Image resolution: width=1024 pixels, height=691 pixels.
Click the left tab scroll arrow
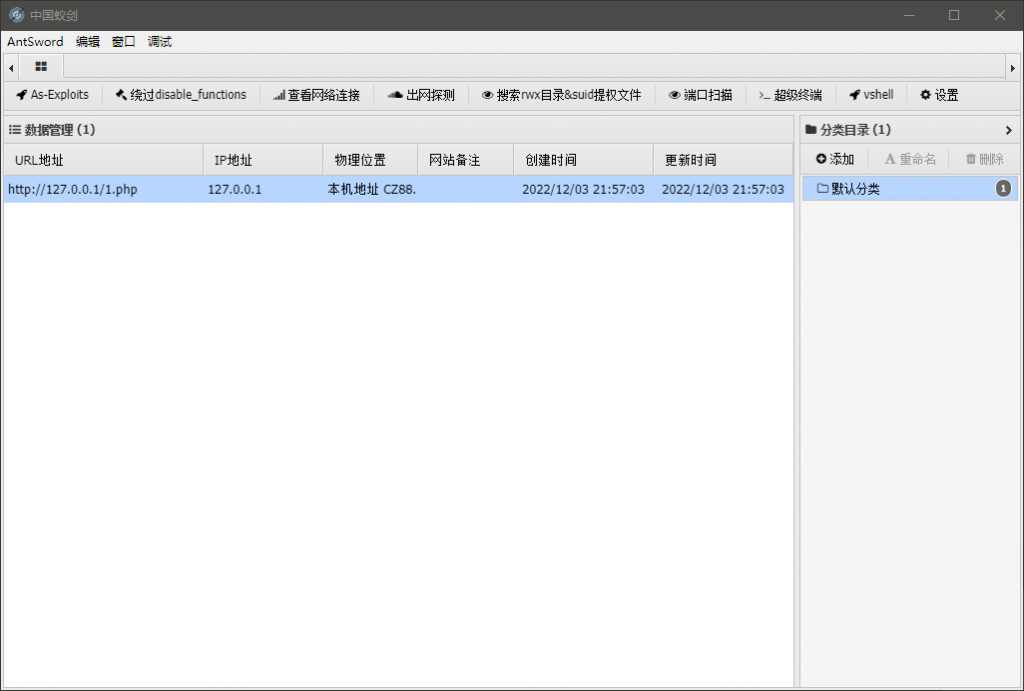(x=11, y=67)
